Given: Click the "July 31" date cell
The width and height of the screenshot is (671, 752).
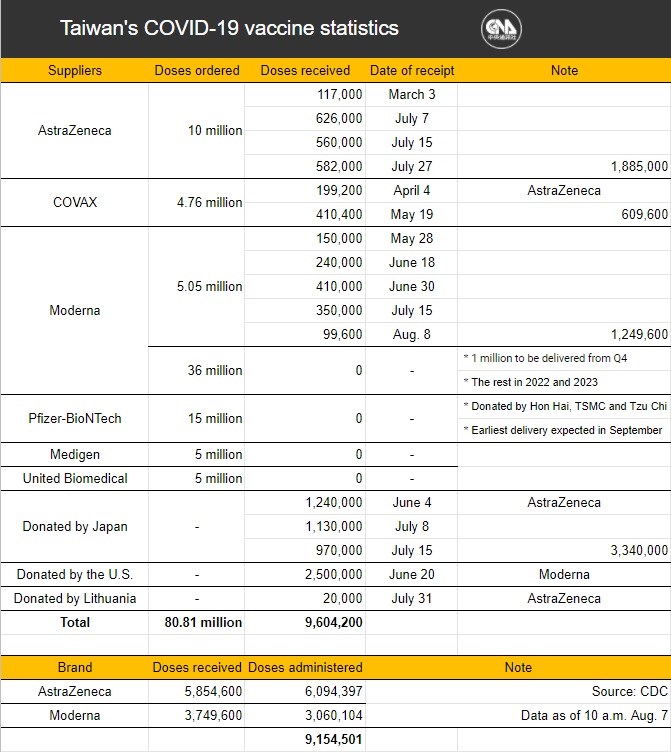Looking at the screenshot, I should 412,598.
